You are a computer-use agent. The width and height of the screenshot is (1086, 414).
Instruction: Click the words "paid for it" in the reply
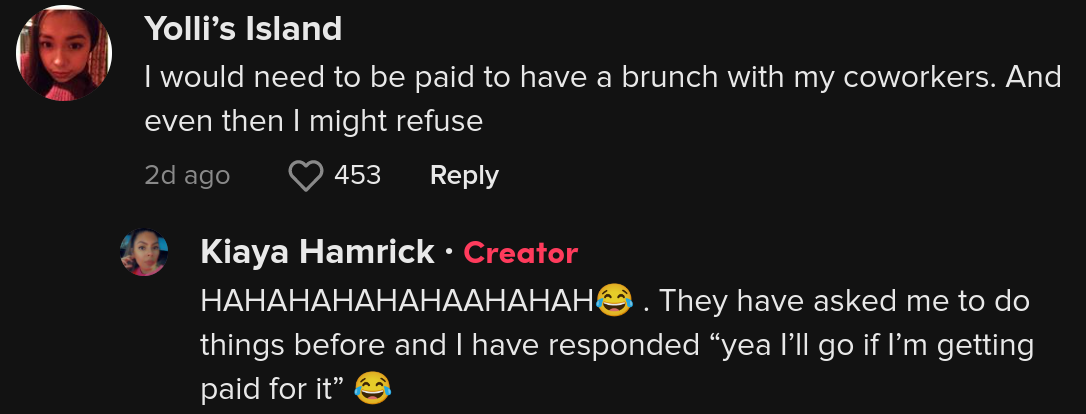pyautogui.click(x=268, y=388)
